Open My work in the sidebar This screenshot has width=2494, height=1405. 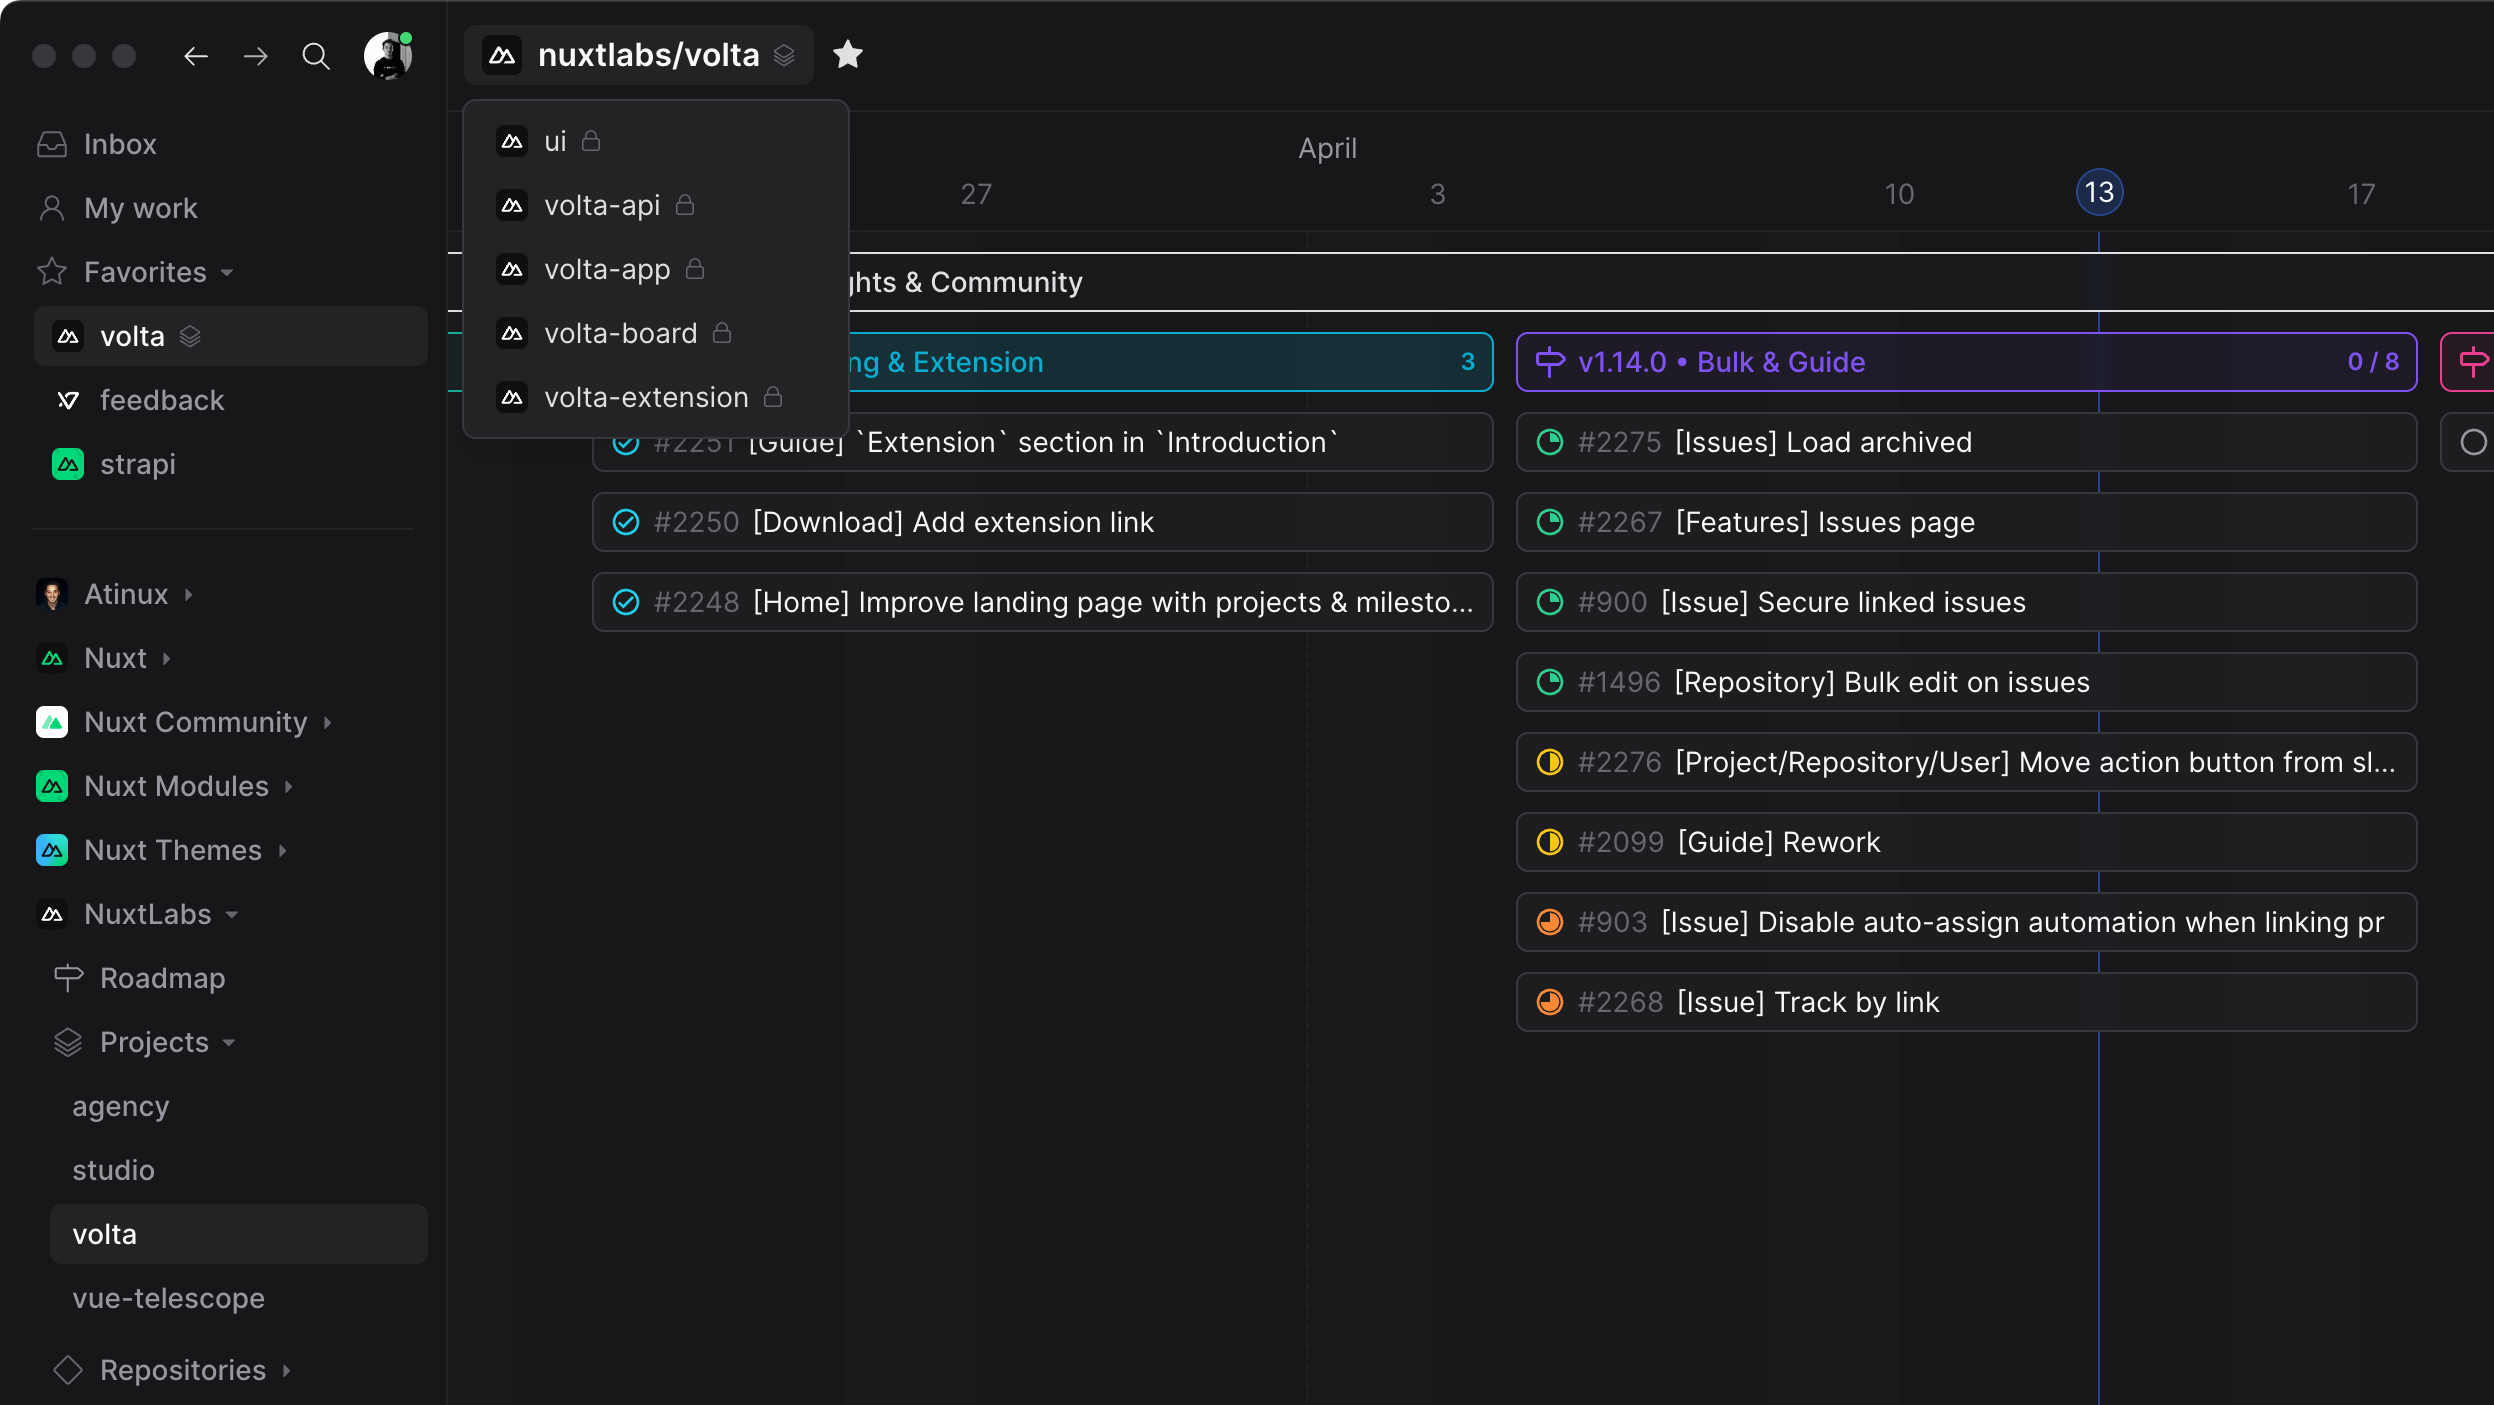click(230, 208)
